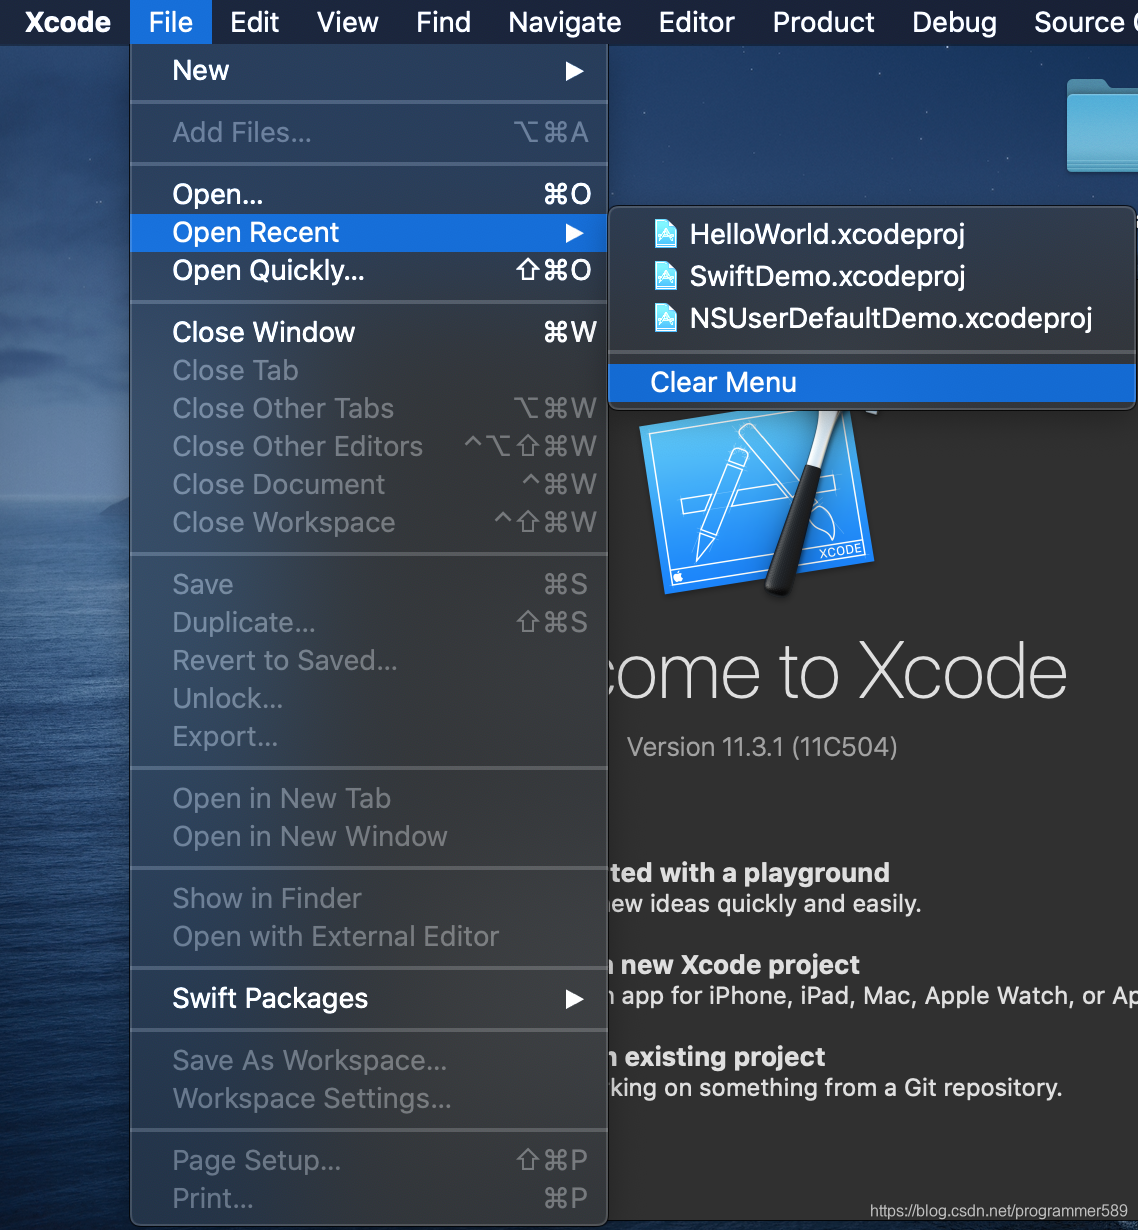Expand the Swift Packages submenu
This screenshot has height=1230, width=1138.
coord(370,998)
